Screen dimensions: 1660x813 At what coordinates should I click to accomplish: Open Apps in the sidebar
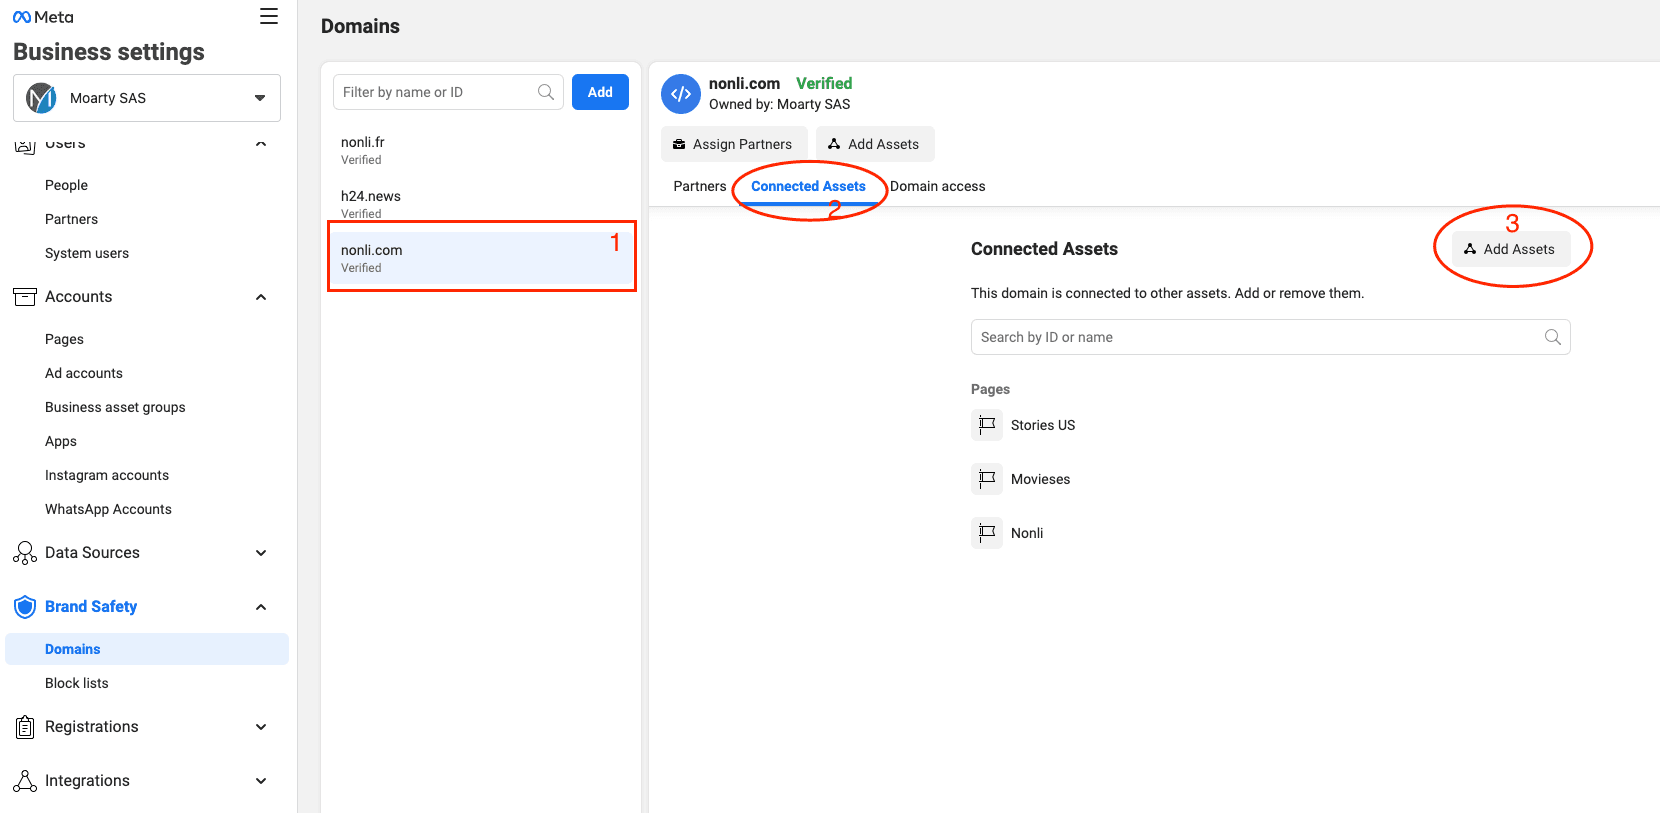61,441
